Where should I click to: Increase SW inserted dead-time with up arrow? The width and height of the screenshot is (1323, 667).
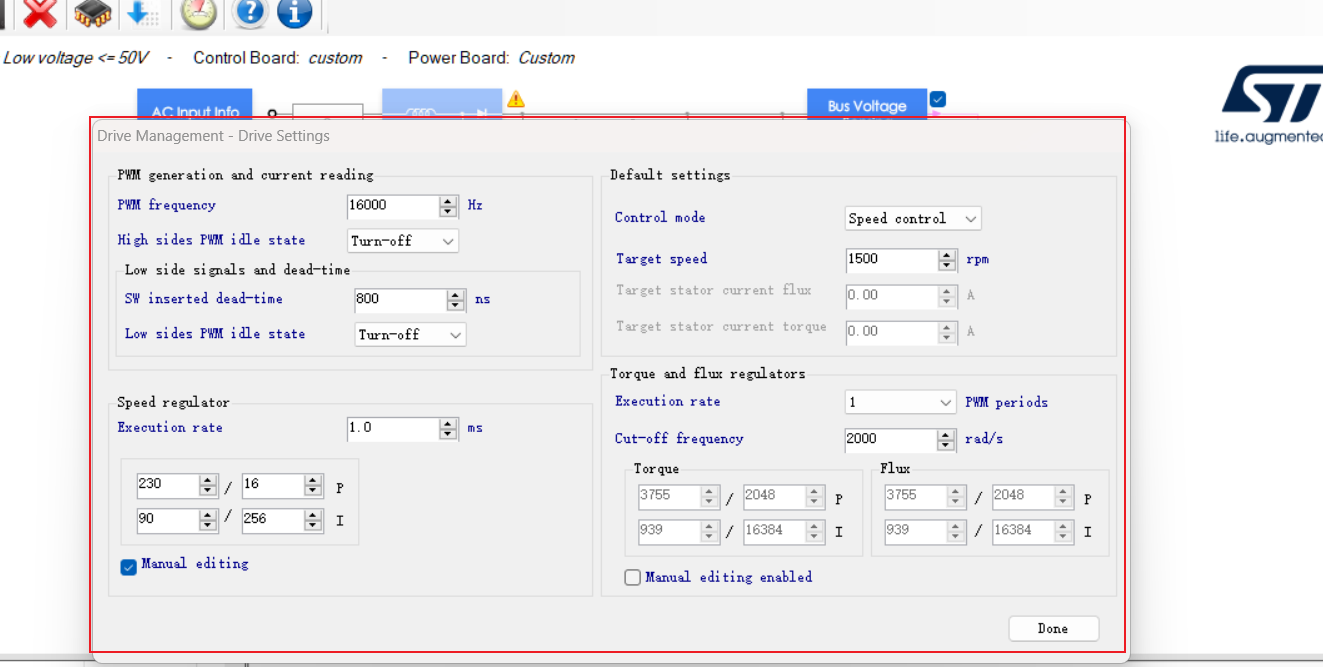[456, 294]
